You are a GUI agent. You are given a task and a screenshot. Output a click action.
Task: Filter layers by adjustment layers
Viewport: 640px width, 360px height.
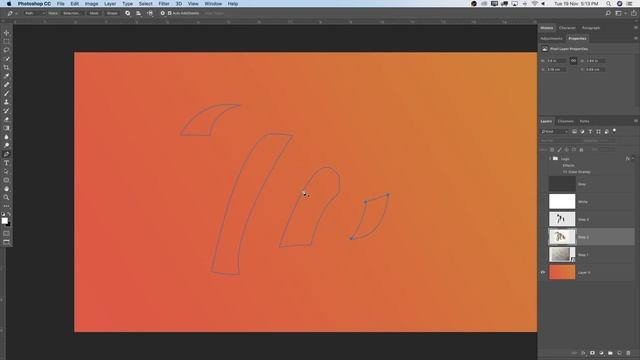582,131
